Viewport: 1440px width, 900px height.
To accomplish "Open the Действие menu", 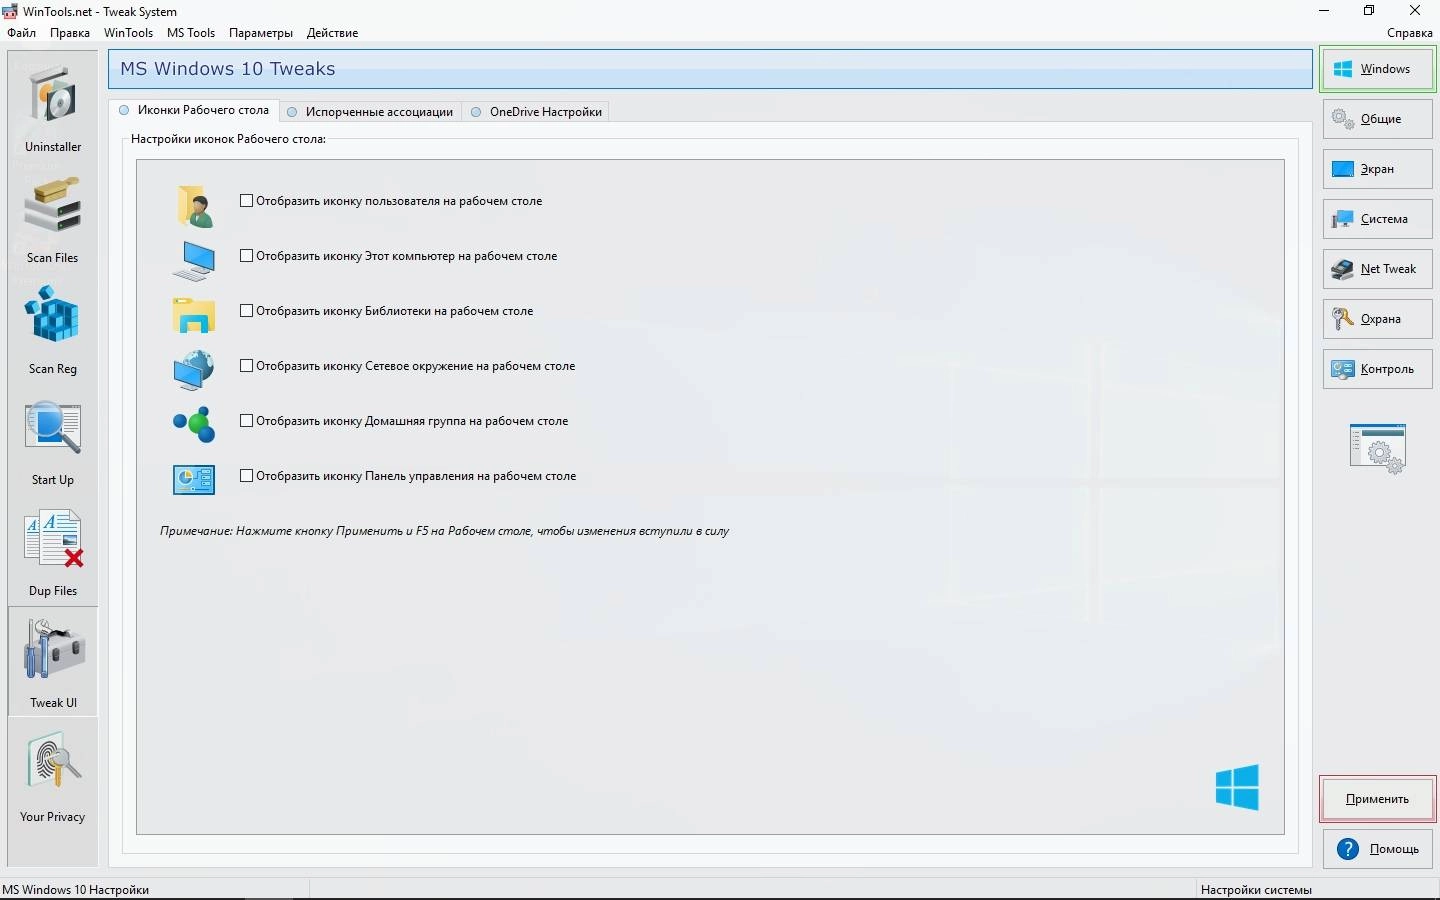I will [332, 33].
